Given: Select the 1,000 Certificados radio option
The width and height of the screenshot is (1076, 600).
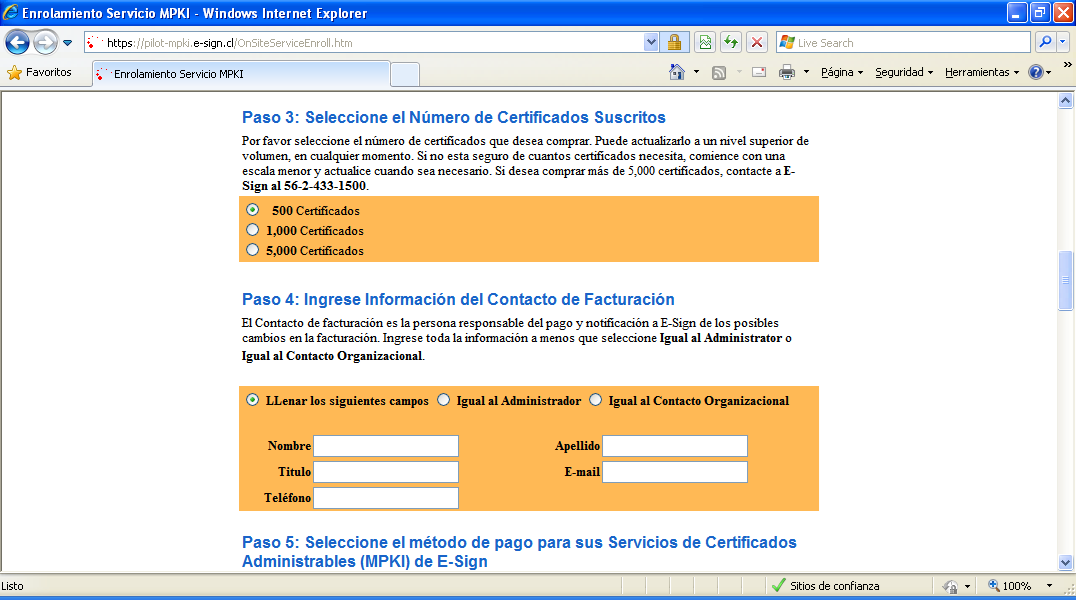Looking at the screenshot, I should point(253,230).
